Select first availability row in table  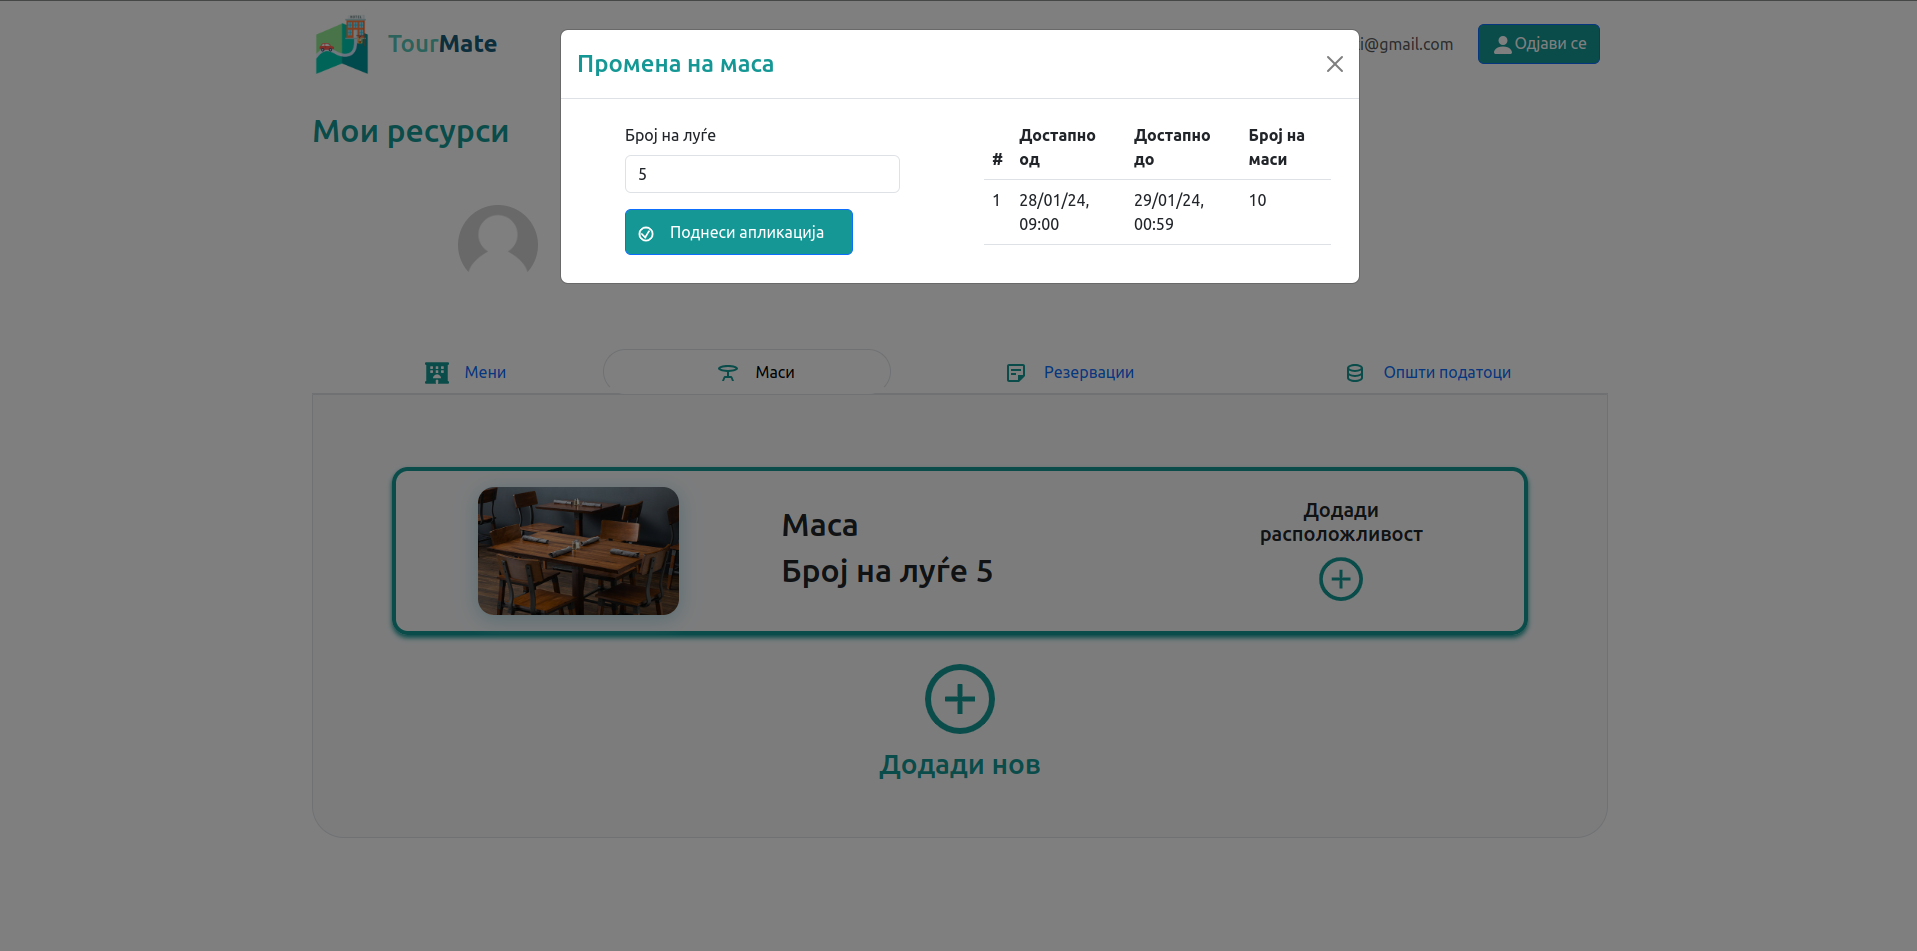tap(1156, 212)
